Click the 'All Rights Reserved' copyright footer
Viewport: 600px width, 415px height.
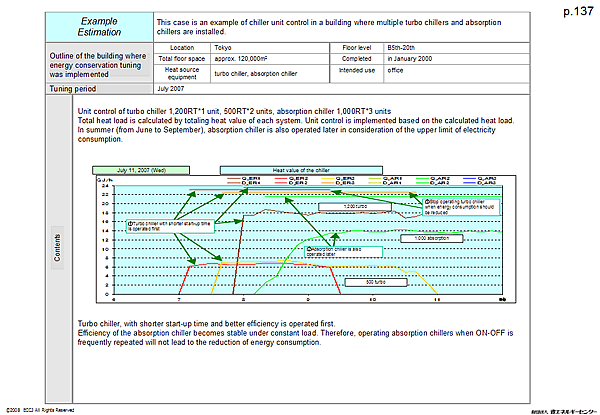(41, 410)
